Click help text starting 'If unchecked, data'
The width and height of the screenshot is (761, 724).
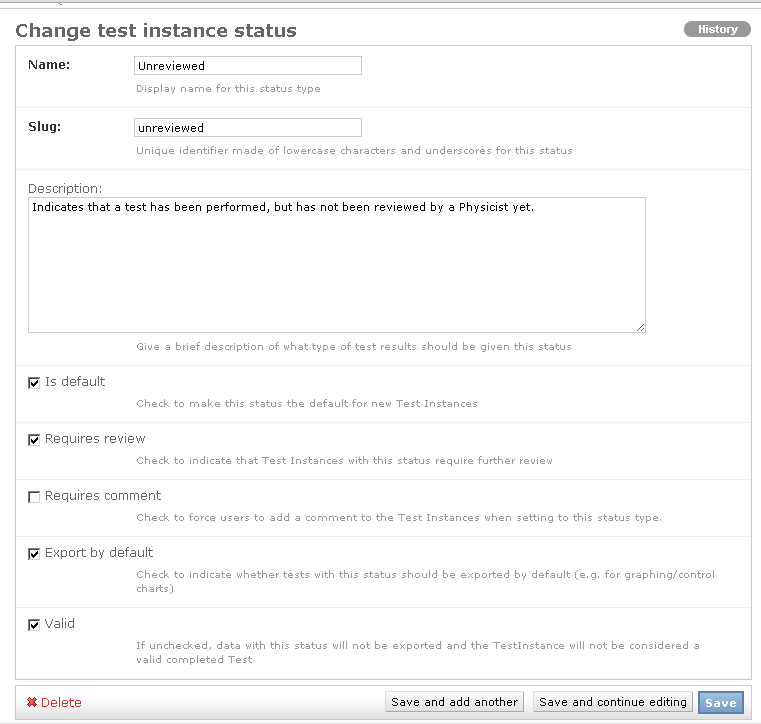418,652
